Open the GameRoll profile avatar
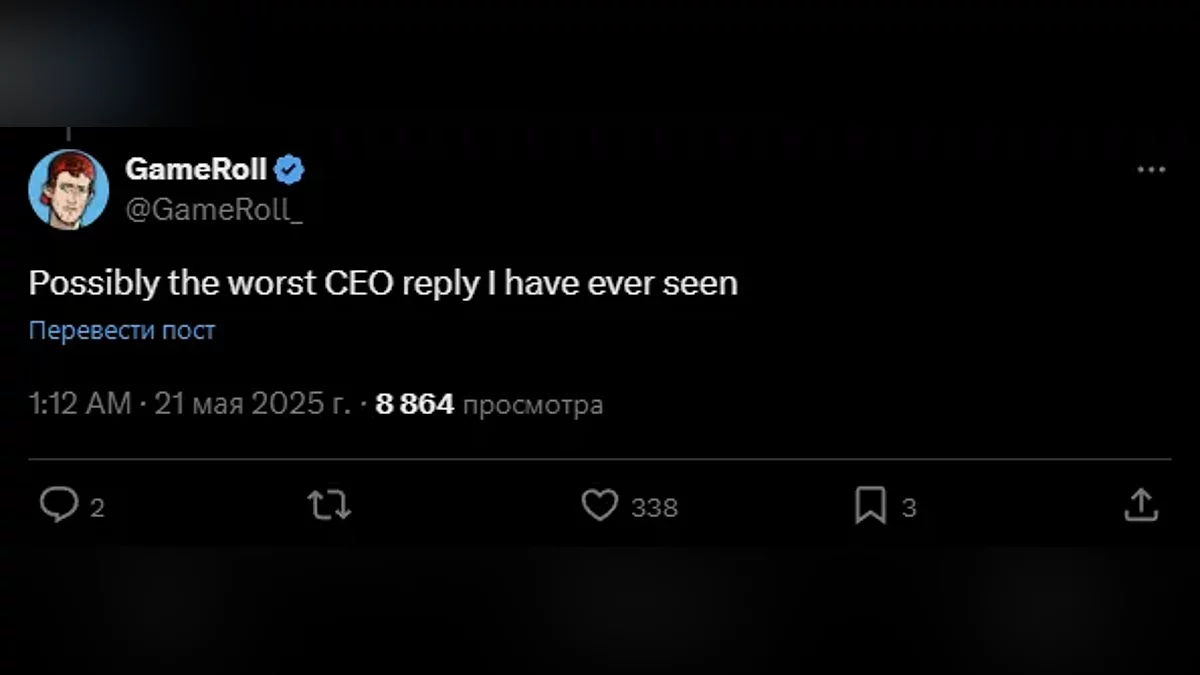The width and height of the screenshot is (1200, 675). click(68, 188)
